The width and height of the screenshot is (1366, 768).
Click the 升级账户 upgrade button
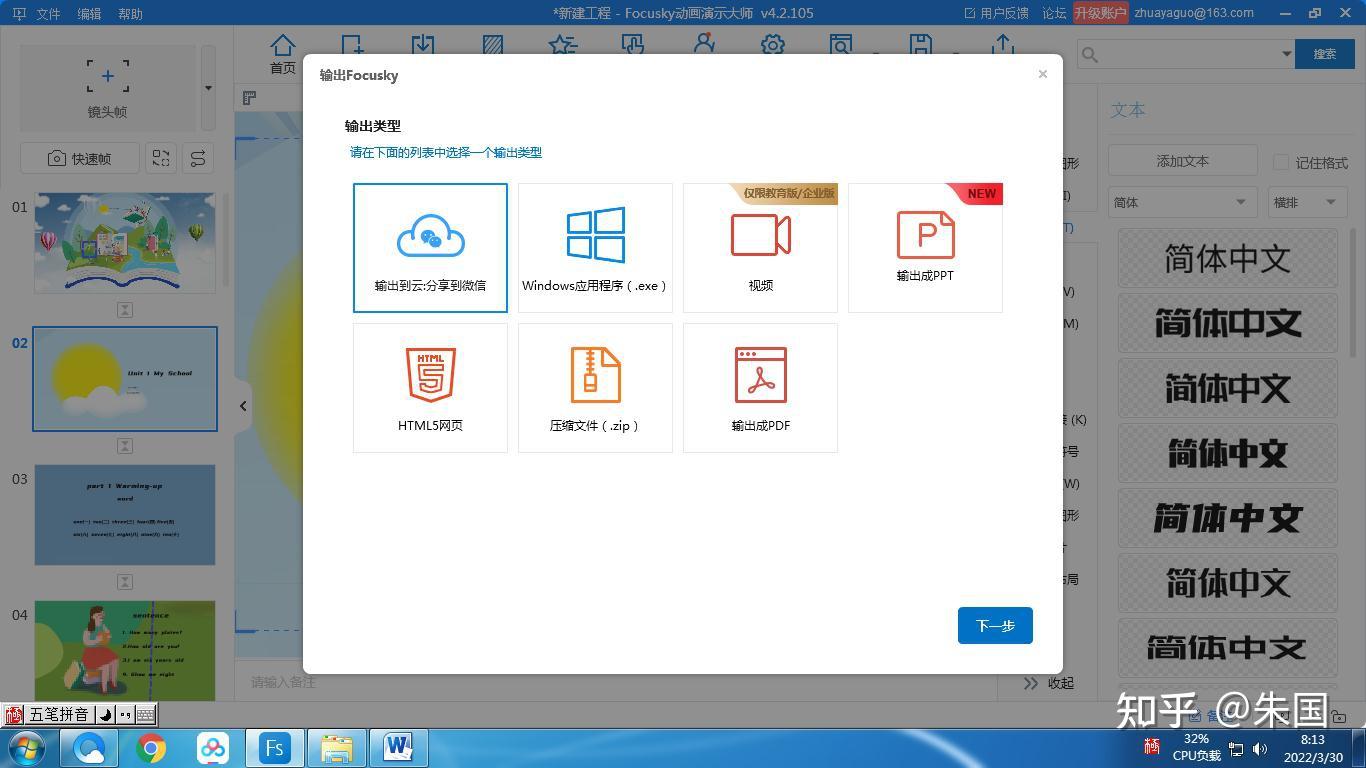click(1100, 13)
